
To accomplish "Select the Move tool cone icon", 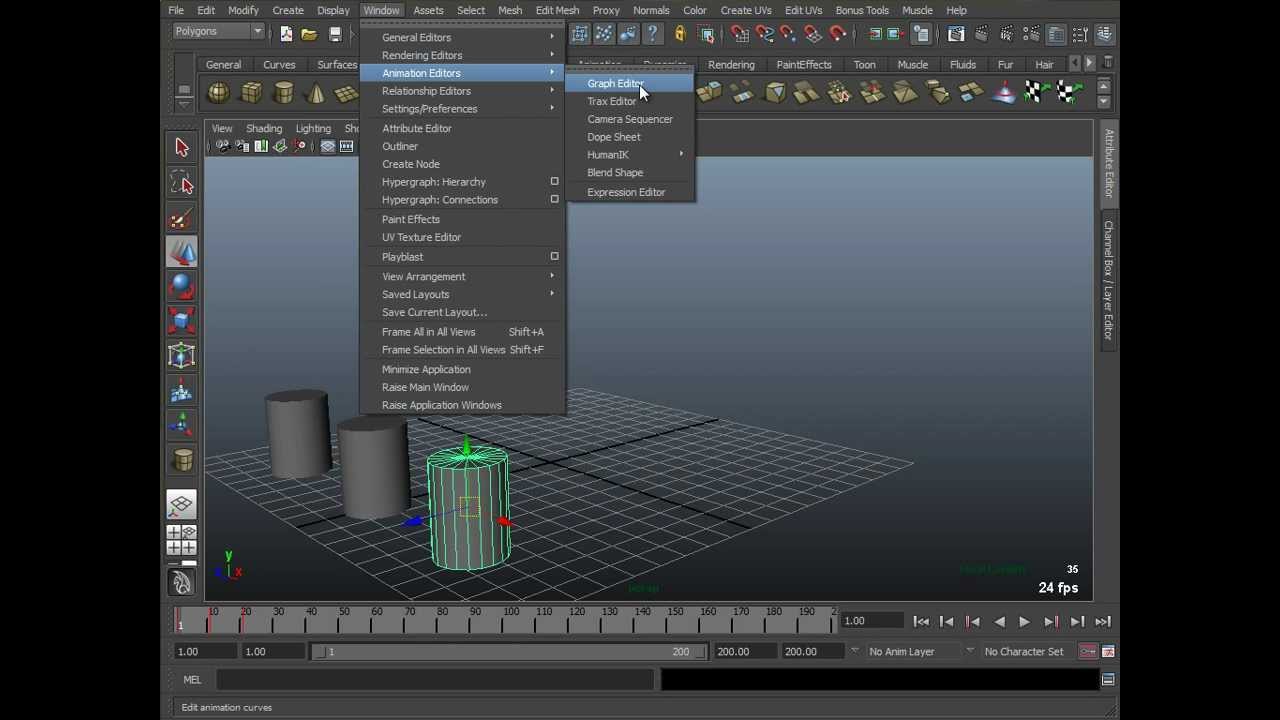I will tap(182, 252).
